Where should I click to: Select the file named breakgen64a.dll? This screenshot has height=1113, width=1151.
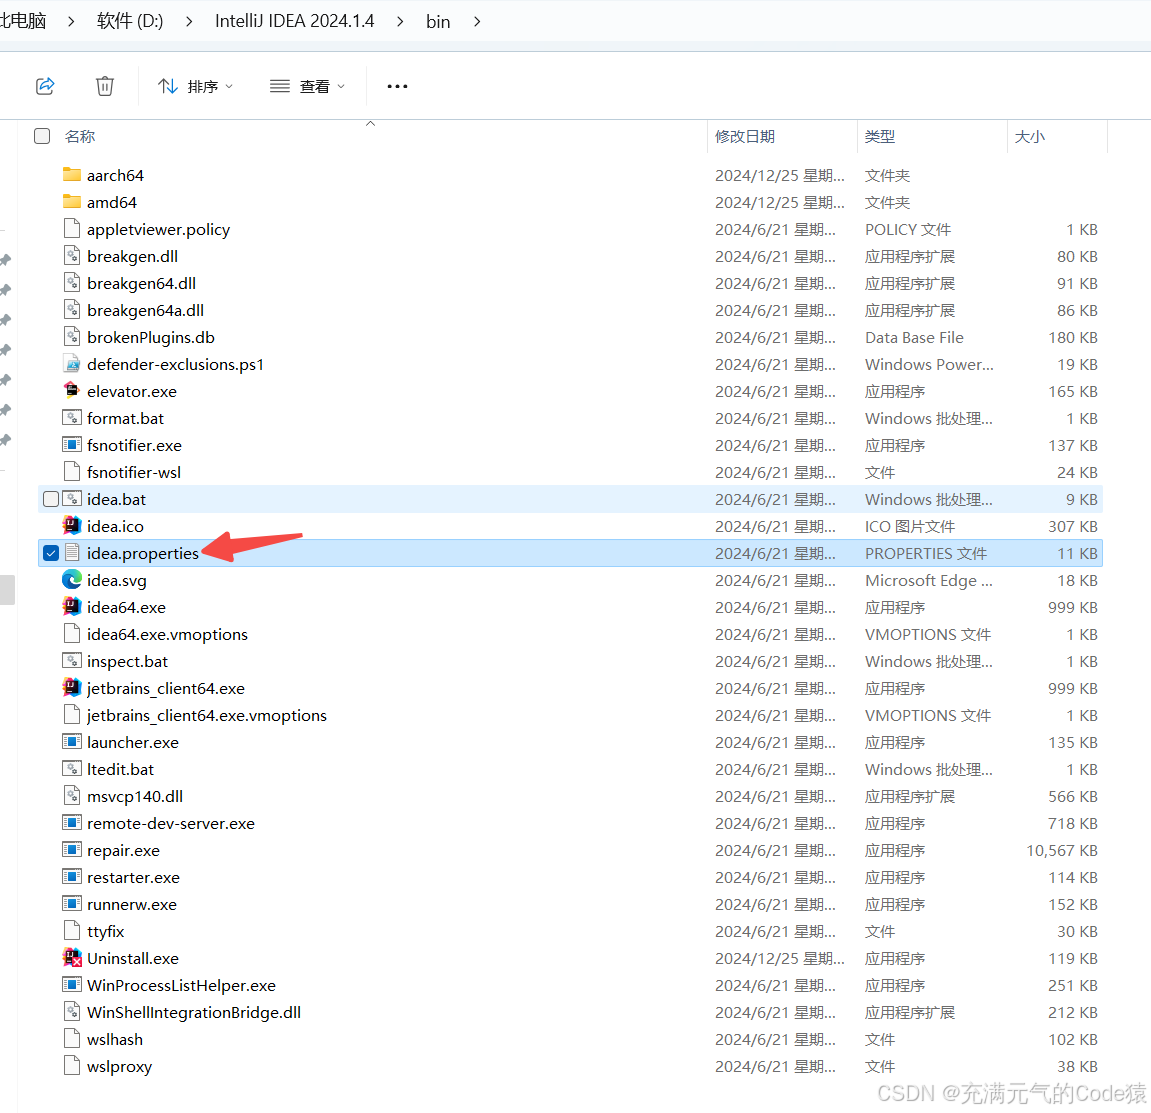coord(145,311)
